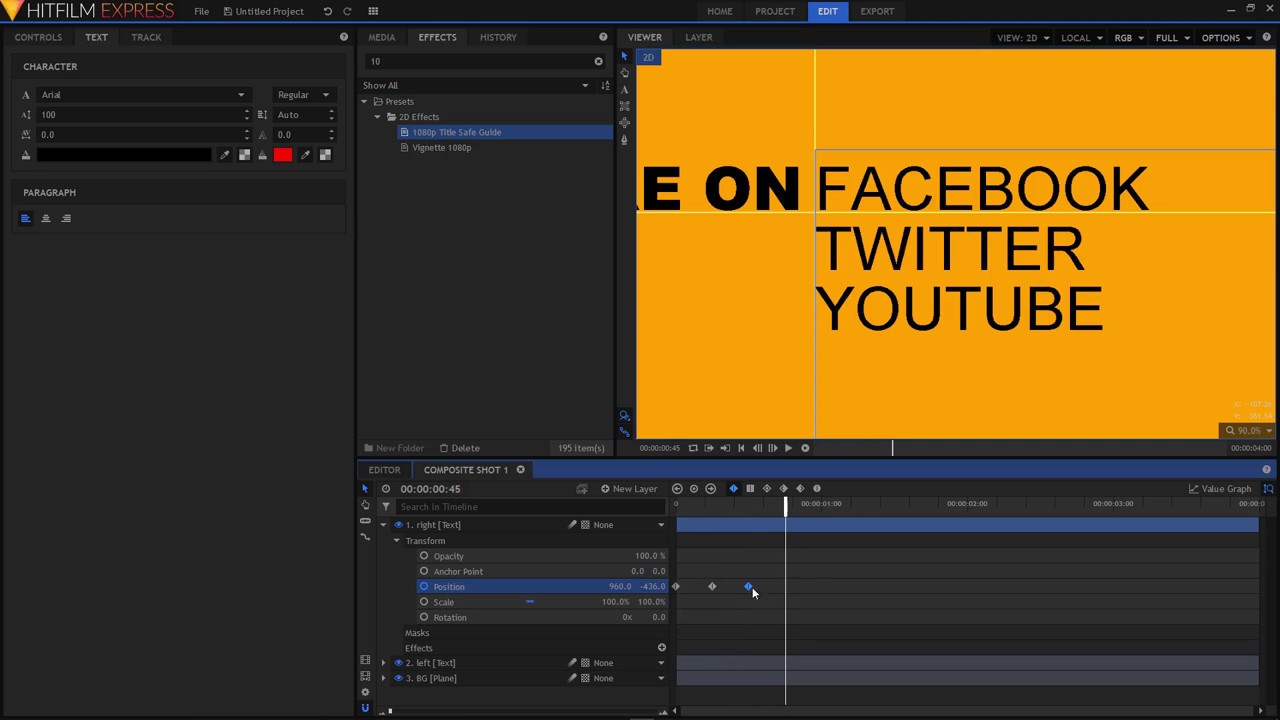
Task: Pick fill color with the eyedropper
Action: pyautogui.click(x=225, y=155)
